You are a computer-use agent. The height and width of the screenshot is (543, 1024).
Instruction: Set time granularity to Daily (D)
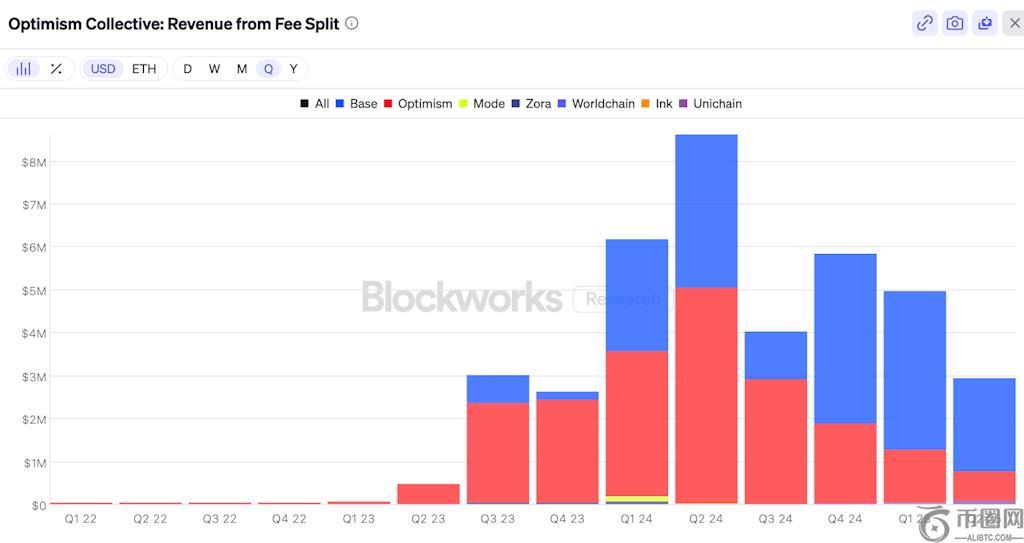click(187, 69)
